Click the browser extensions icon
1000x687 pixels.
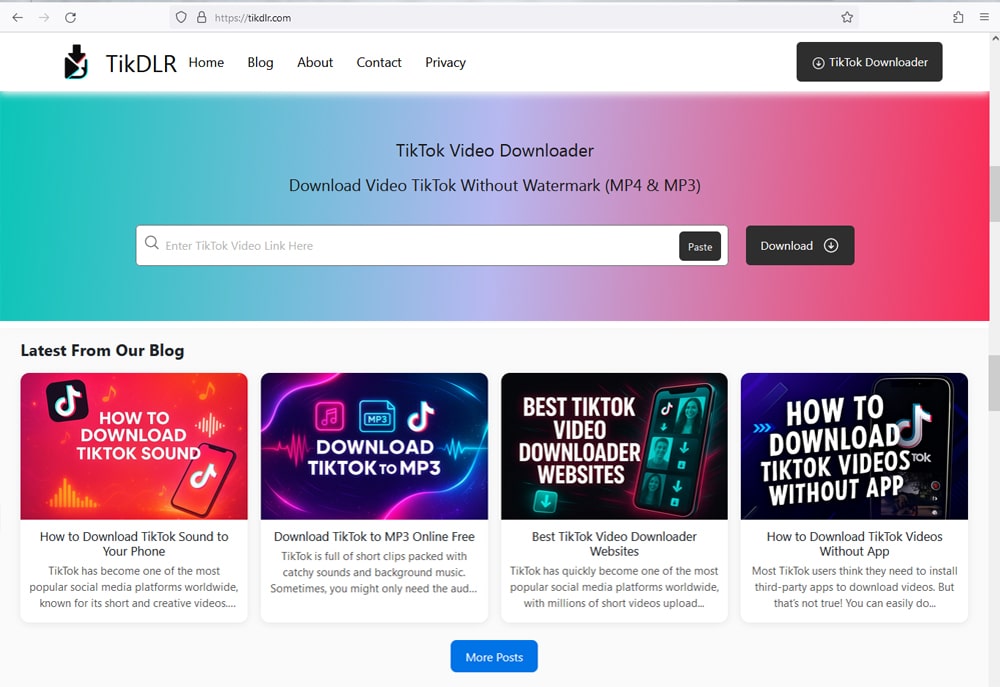[x=956, y=17]
